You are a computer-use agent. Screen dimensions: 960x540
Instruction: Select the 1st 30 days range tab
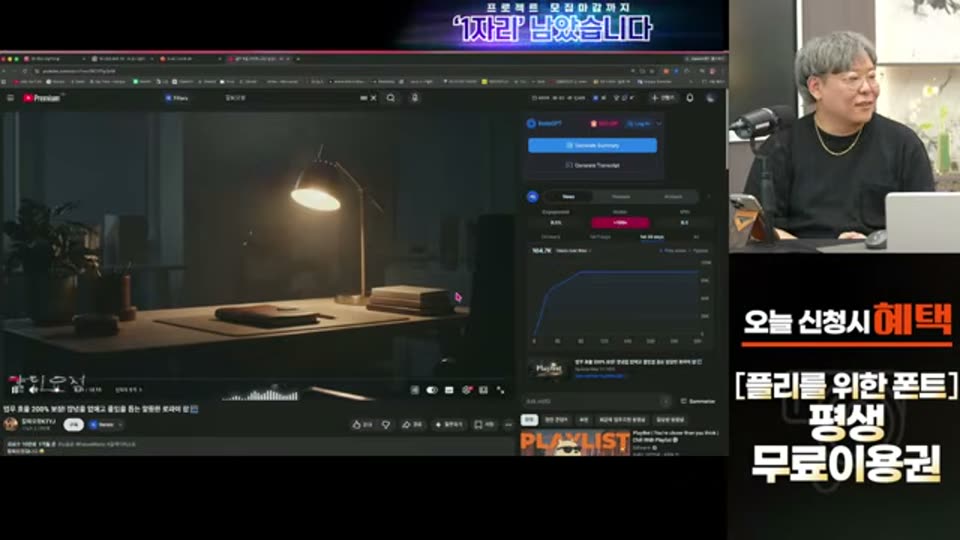click(x=651, y=237)
